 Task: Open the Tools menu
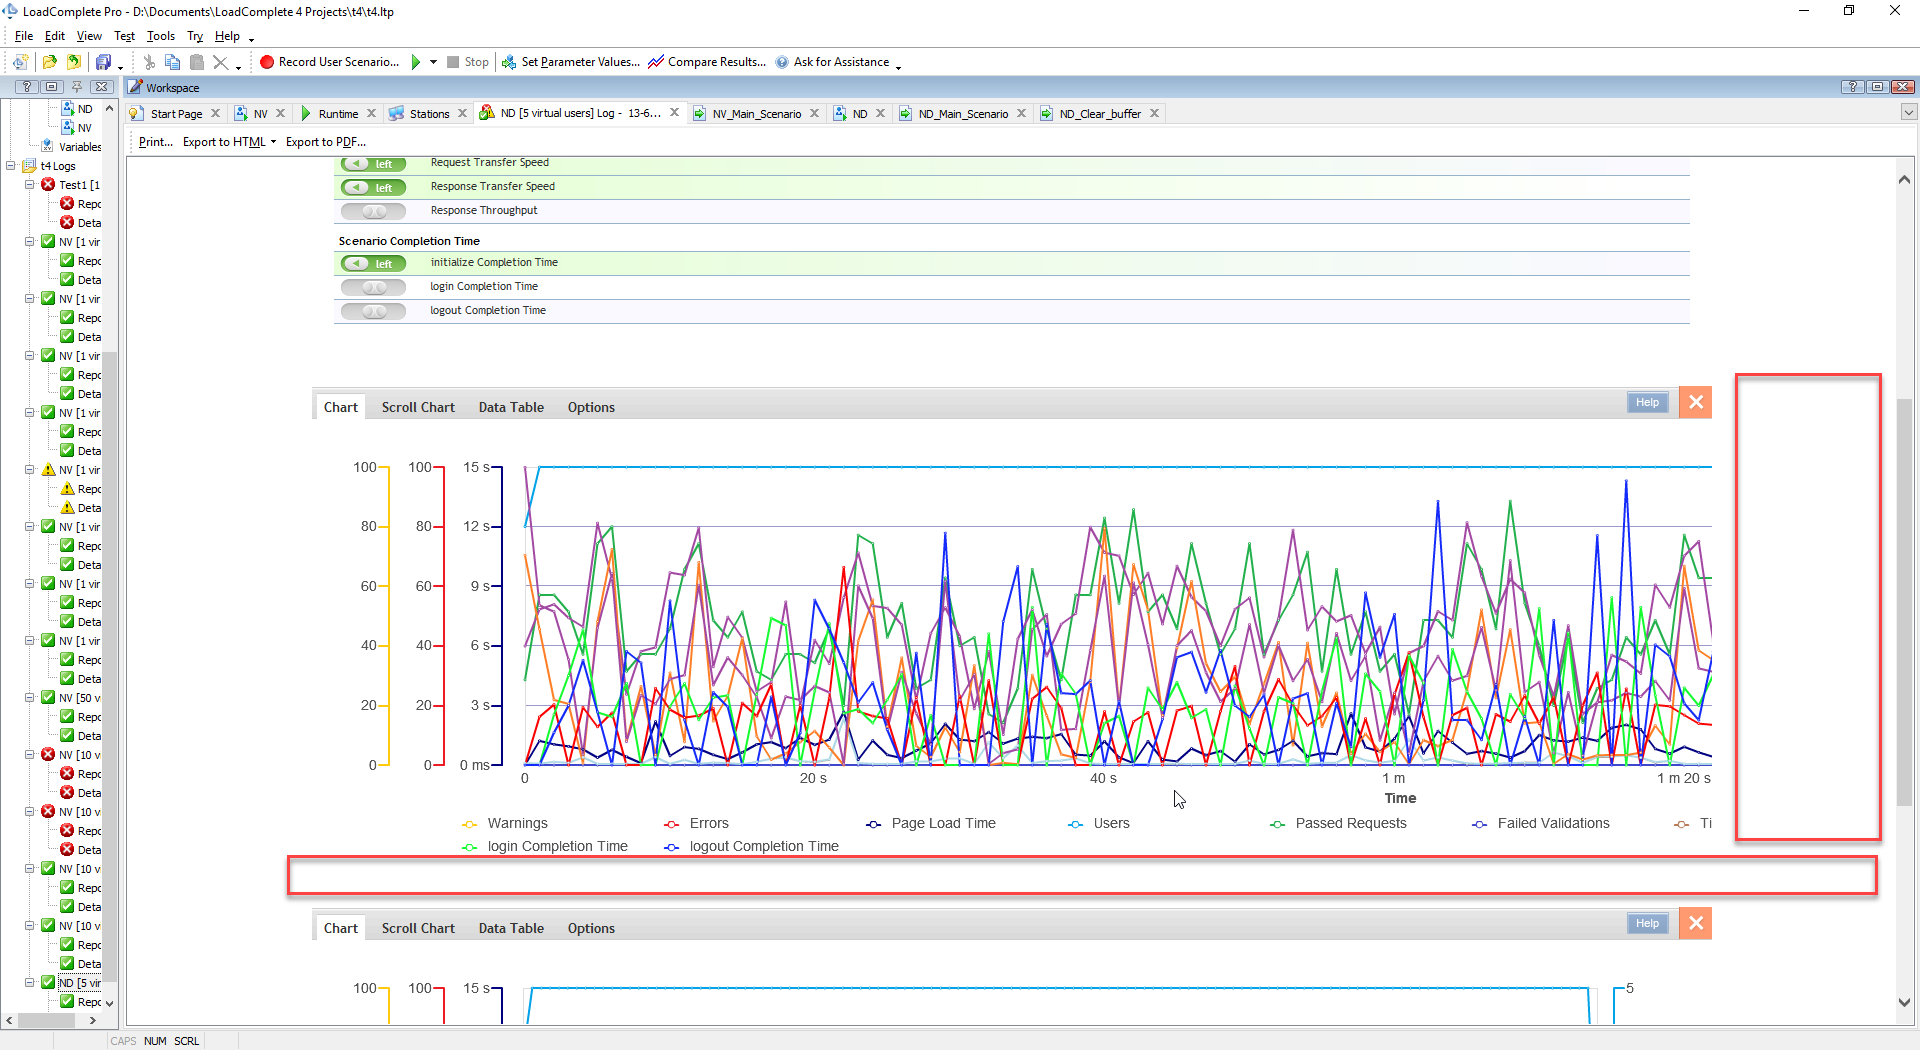click(160, 36)
